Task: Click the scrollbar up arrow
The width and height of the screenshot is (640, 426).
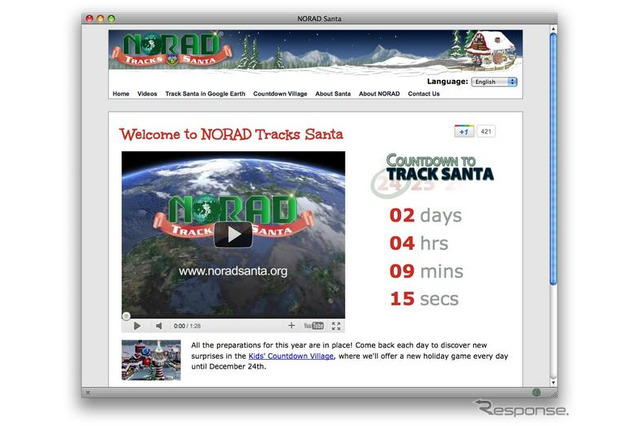Action: pyautogui.click(x=553, y=29)
